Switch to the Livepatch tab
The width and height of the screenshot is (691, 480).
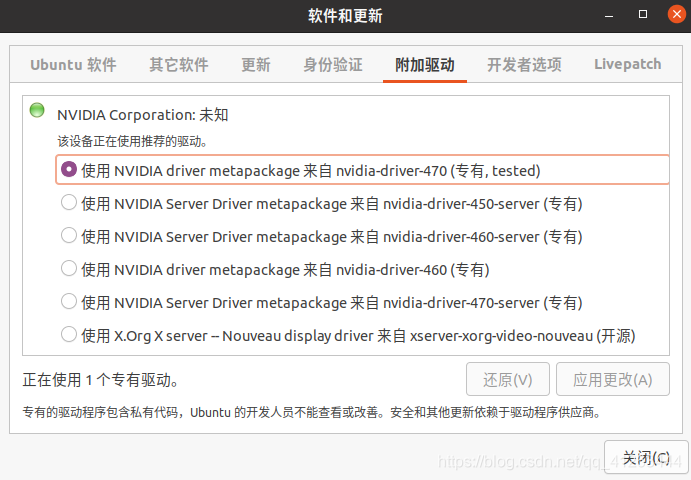(628, 65)
